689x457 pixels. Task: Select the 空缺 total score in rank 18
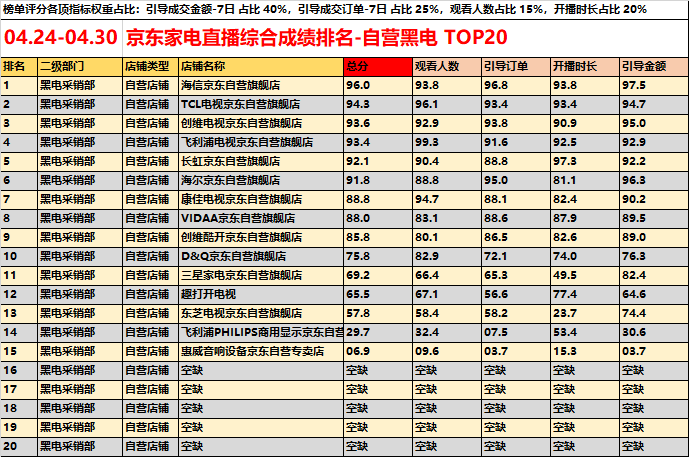(x=378, y=408)
